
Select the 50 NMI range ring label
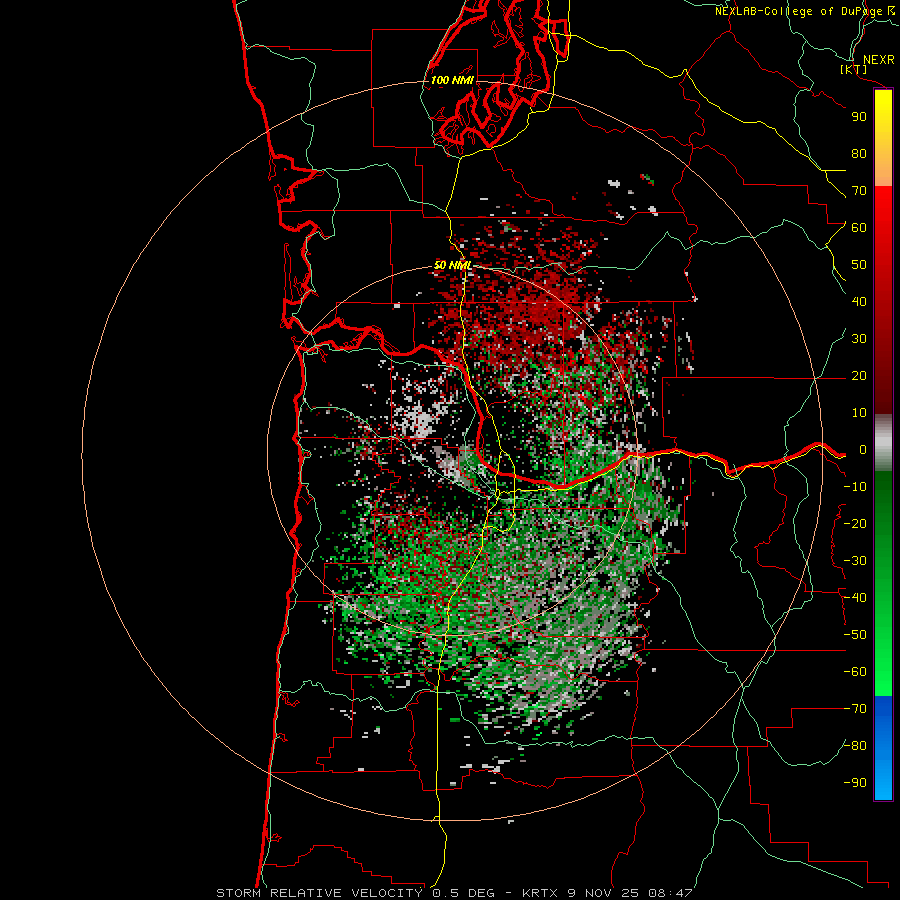[453, 265]
